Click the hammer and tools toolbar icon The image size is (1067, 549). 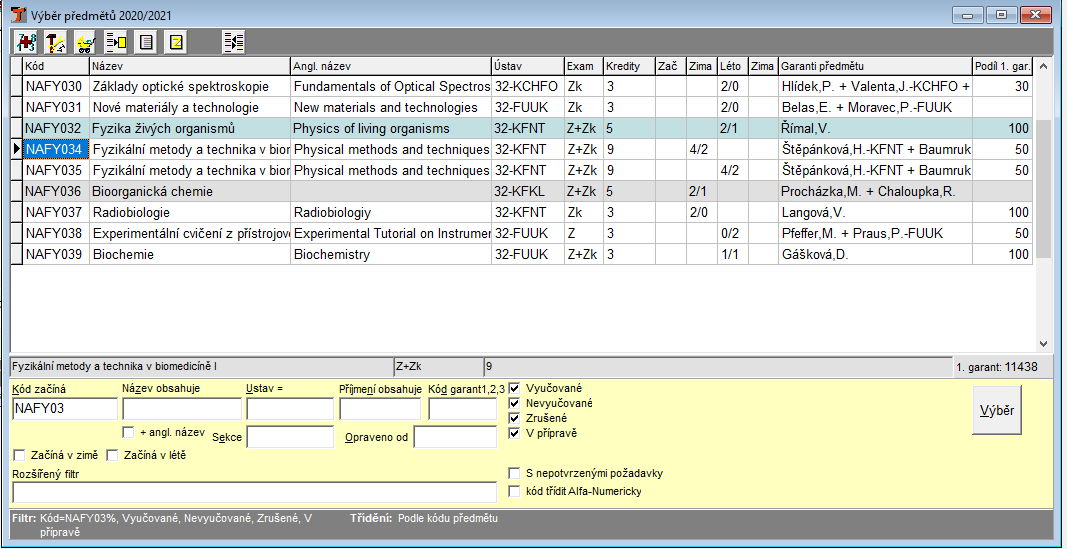click(55, 42)
